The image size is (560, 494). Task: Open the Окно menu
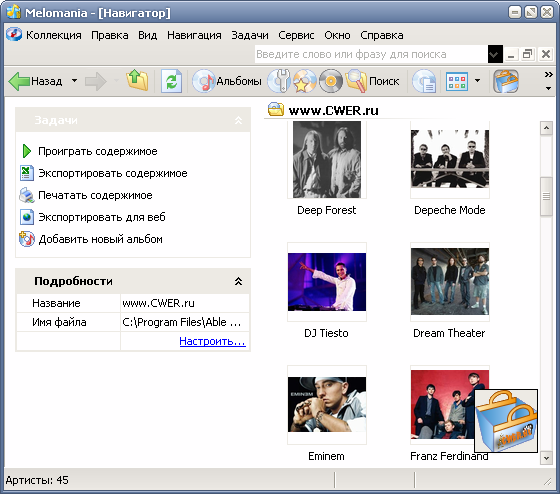tap(337, 35)
